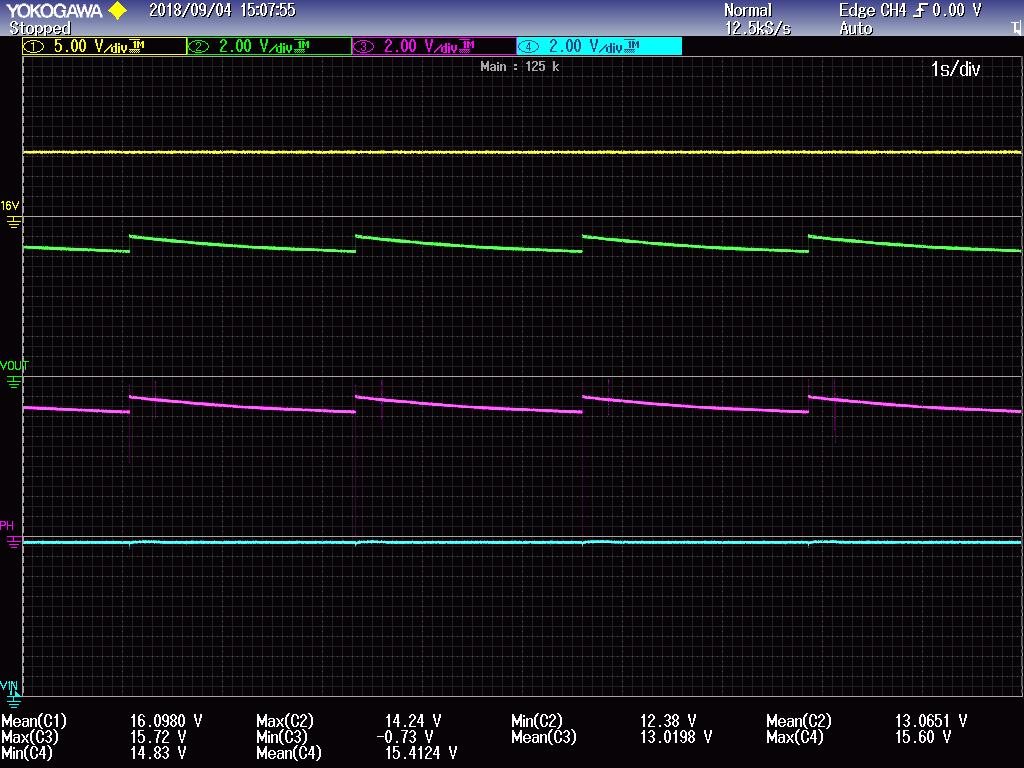Open the Normal acquisition mode setting

(748, 10)
